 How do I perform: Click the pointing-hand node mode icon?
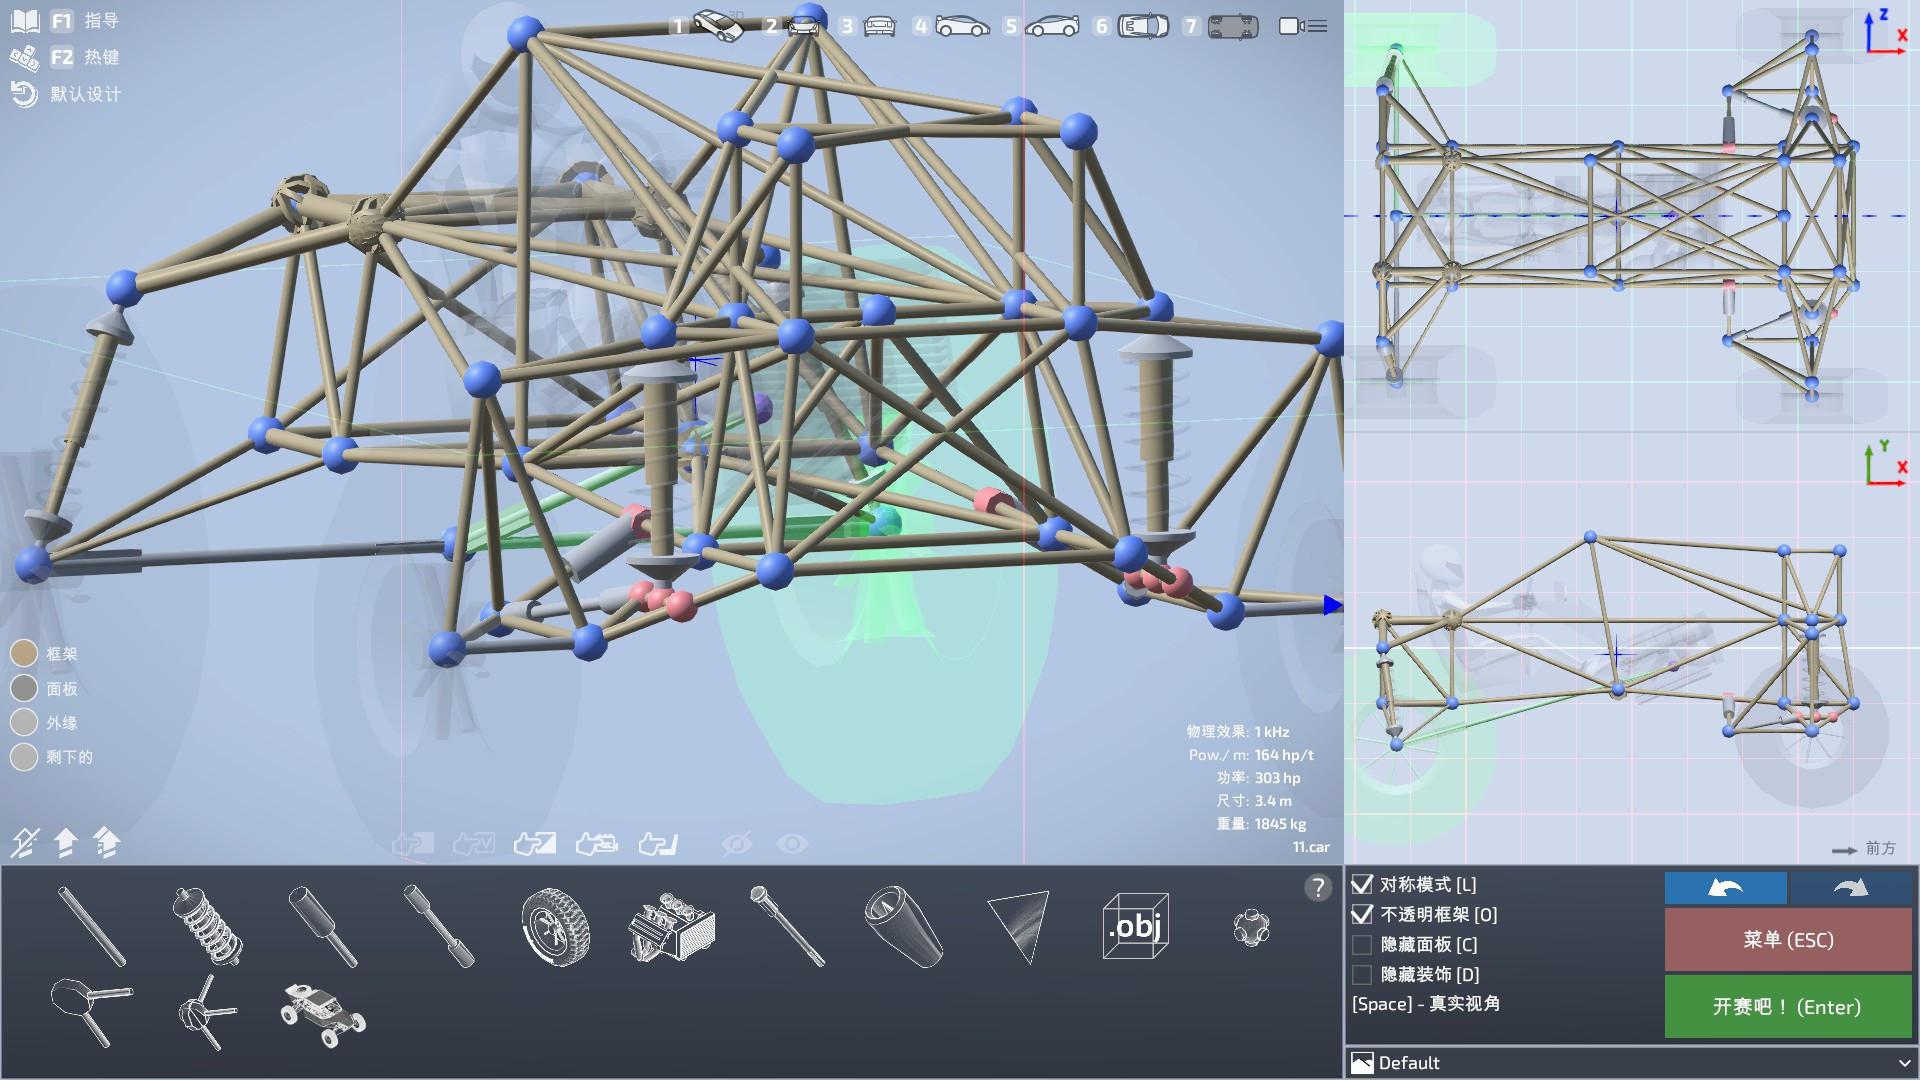[412, 845]
